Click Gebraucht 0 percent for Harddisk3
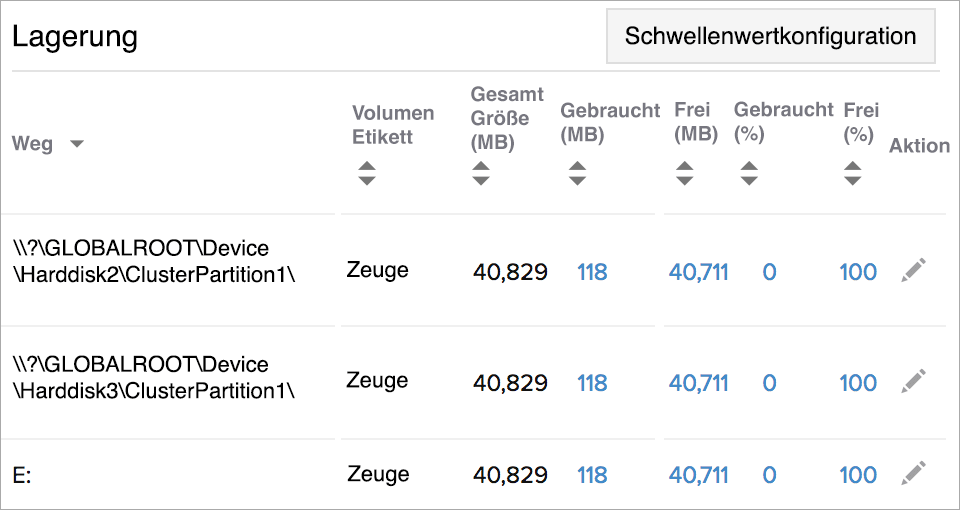The height and width of the screenshot is (510, 960). click(769, 383)
